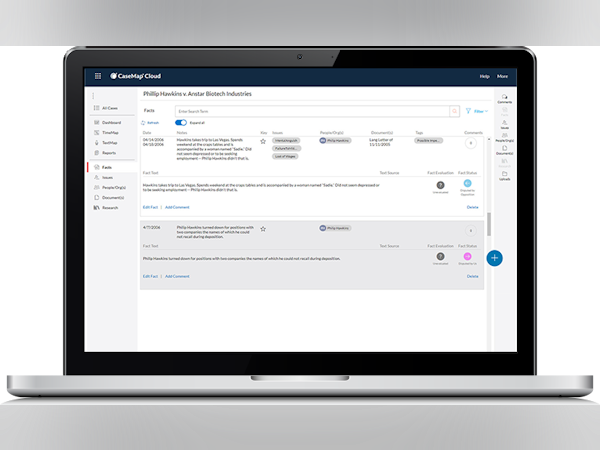Open Document(s) in the right panel
The image size is (600, 450).
click(x=504, y=150)
